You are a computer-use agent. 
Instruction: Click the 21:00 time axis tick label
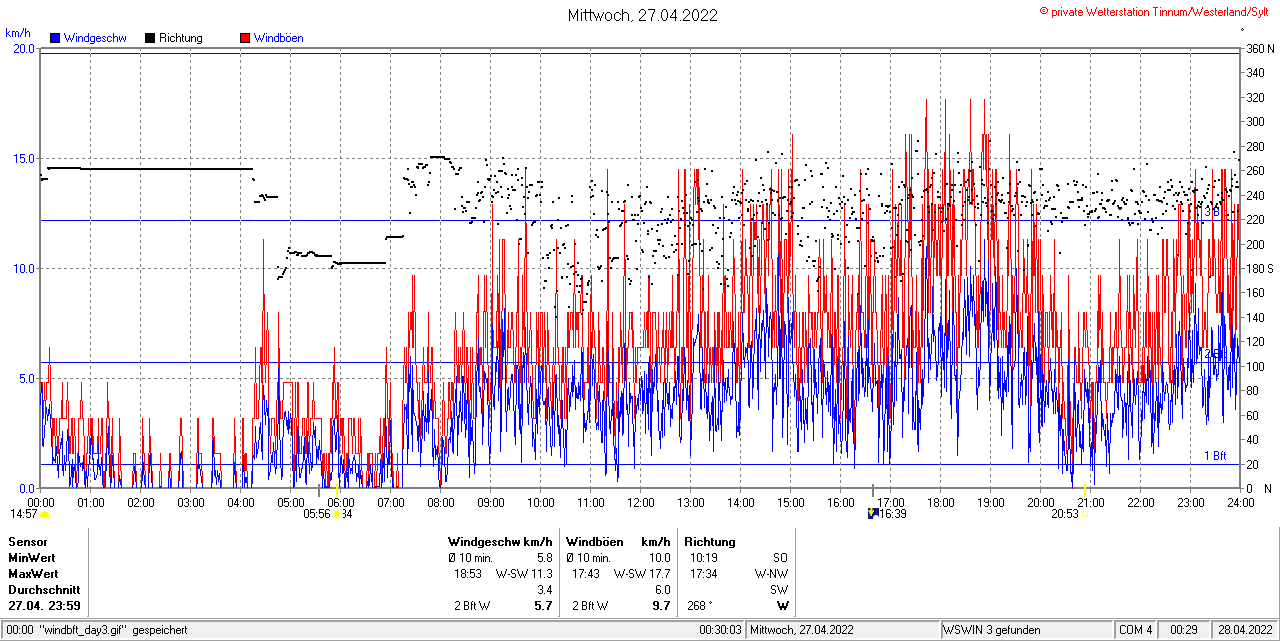[x=1091, y=502]
